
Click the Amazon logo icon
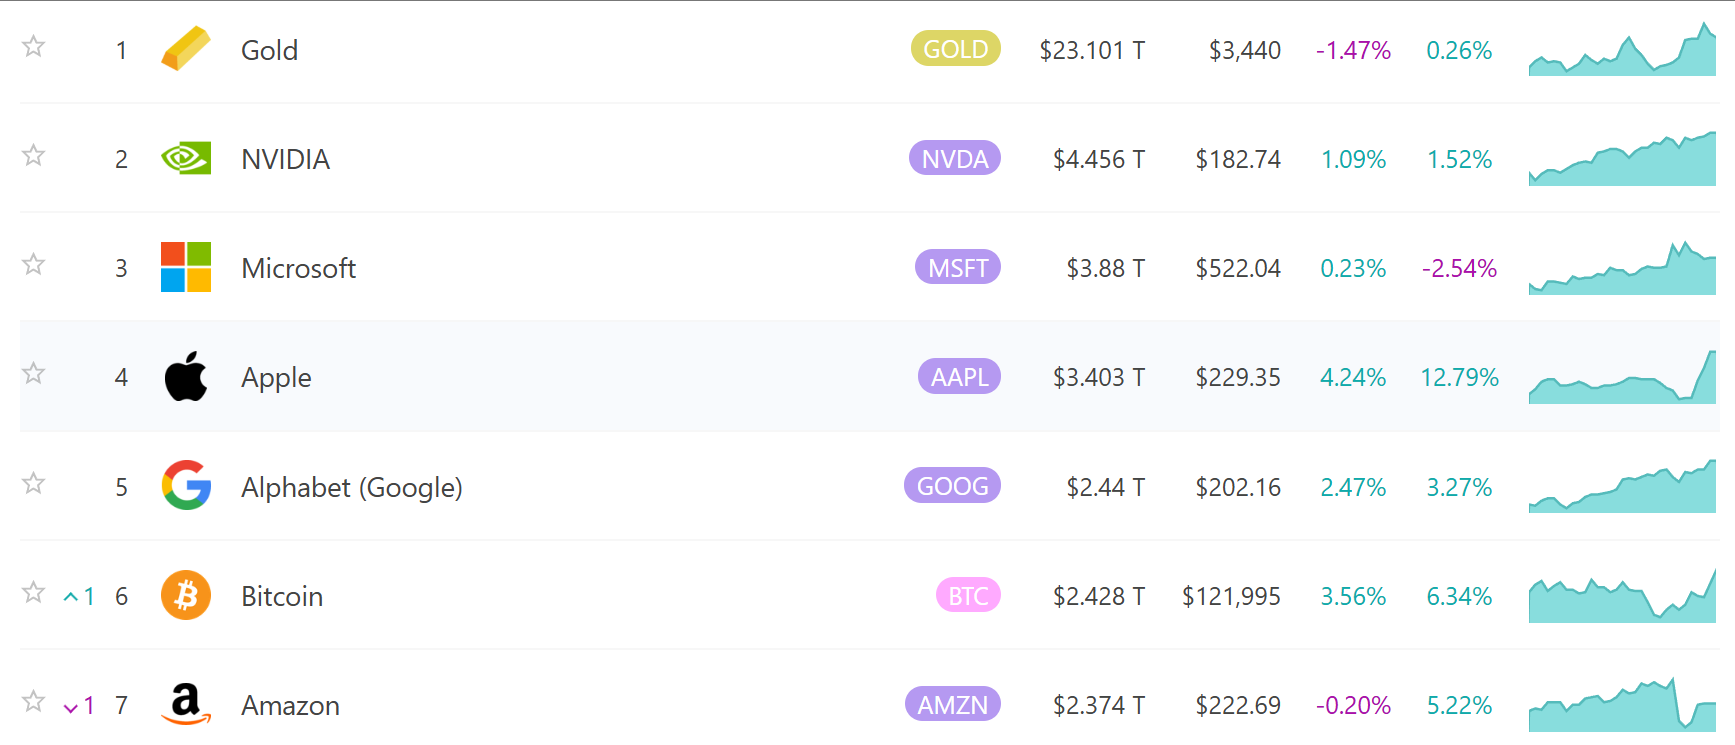[x=186, y=704]
